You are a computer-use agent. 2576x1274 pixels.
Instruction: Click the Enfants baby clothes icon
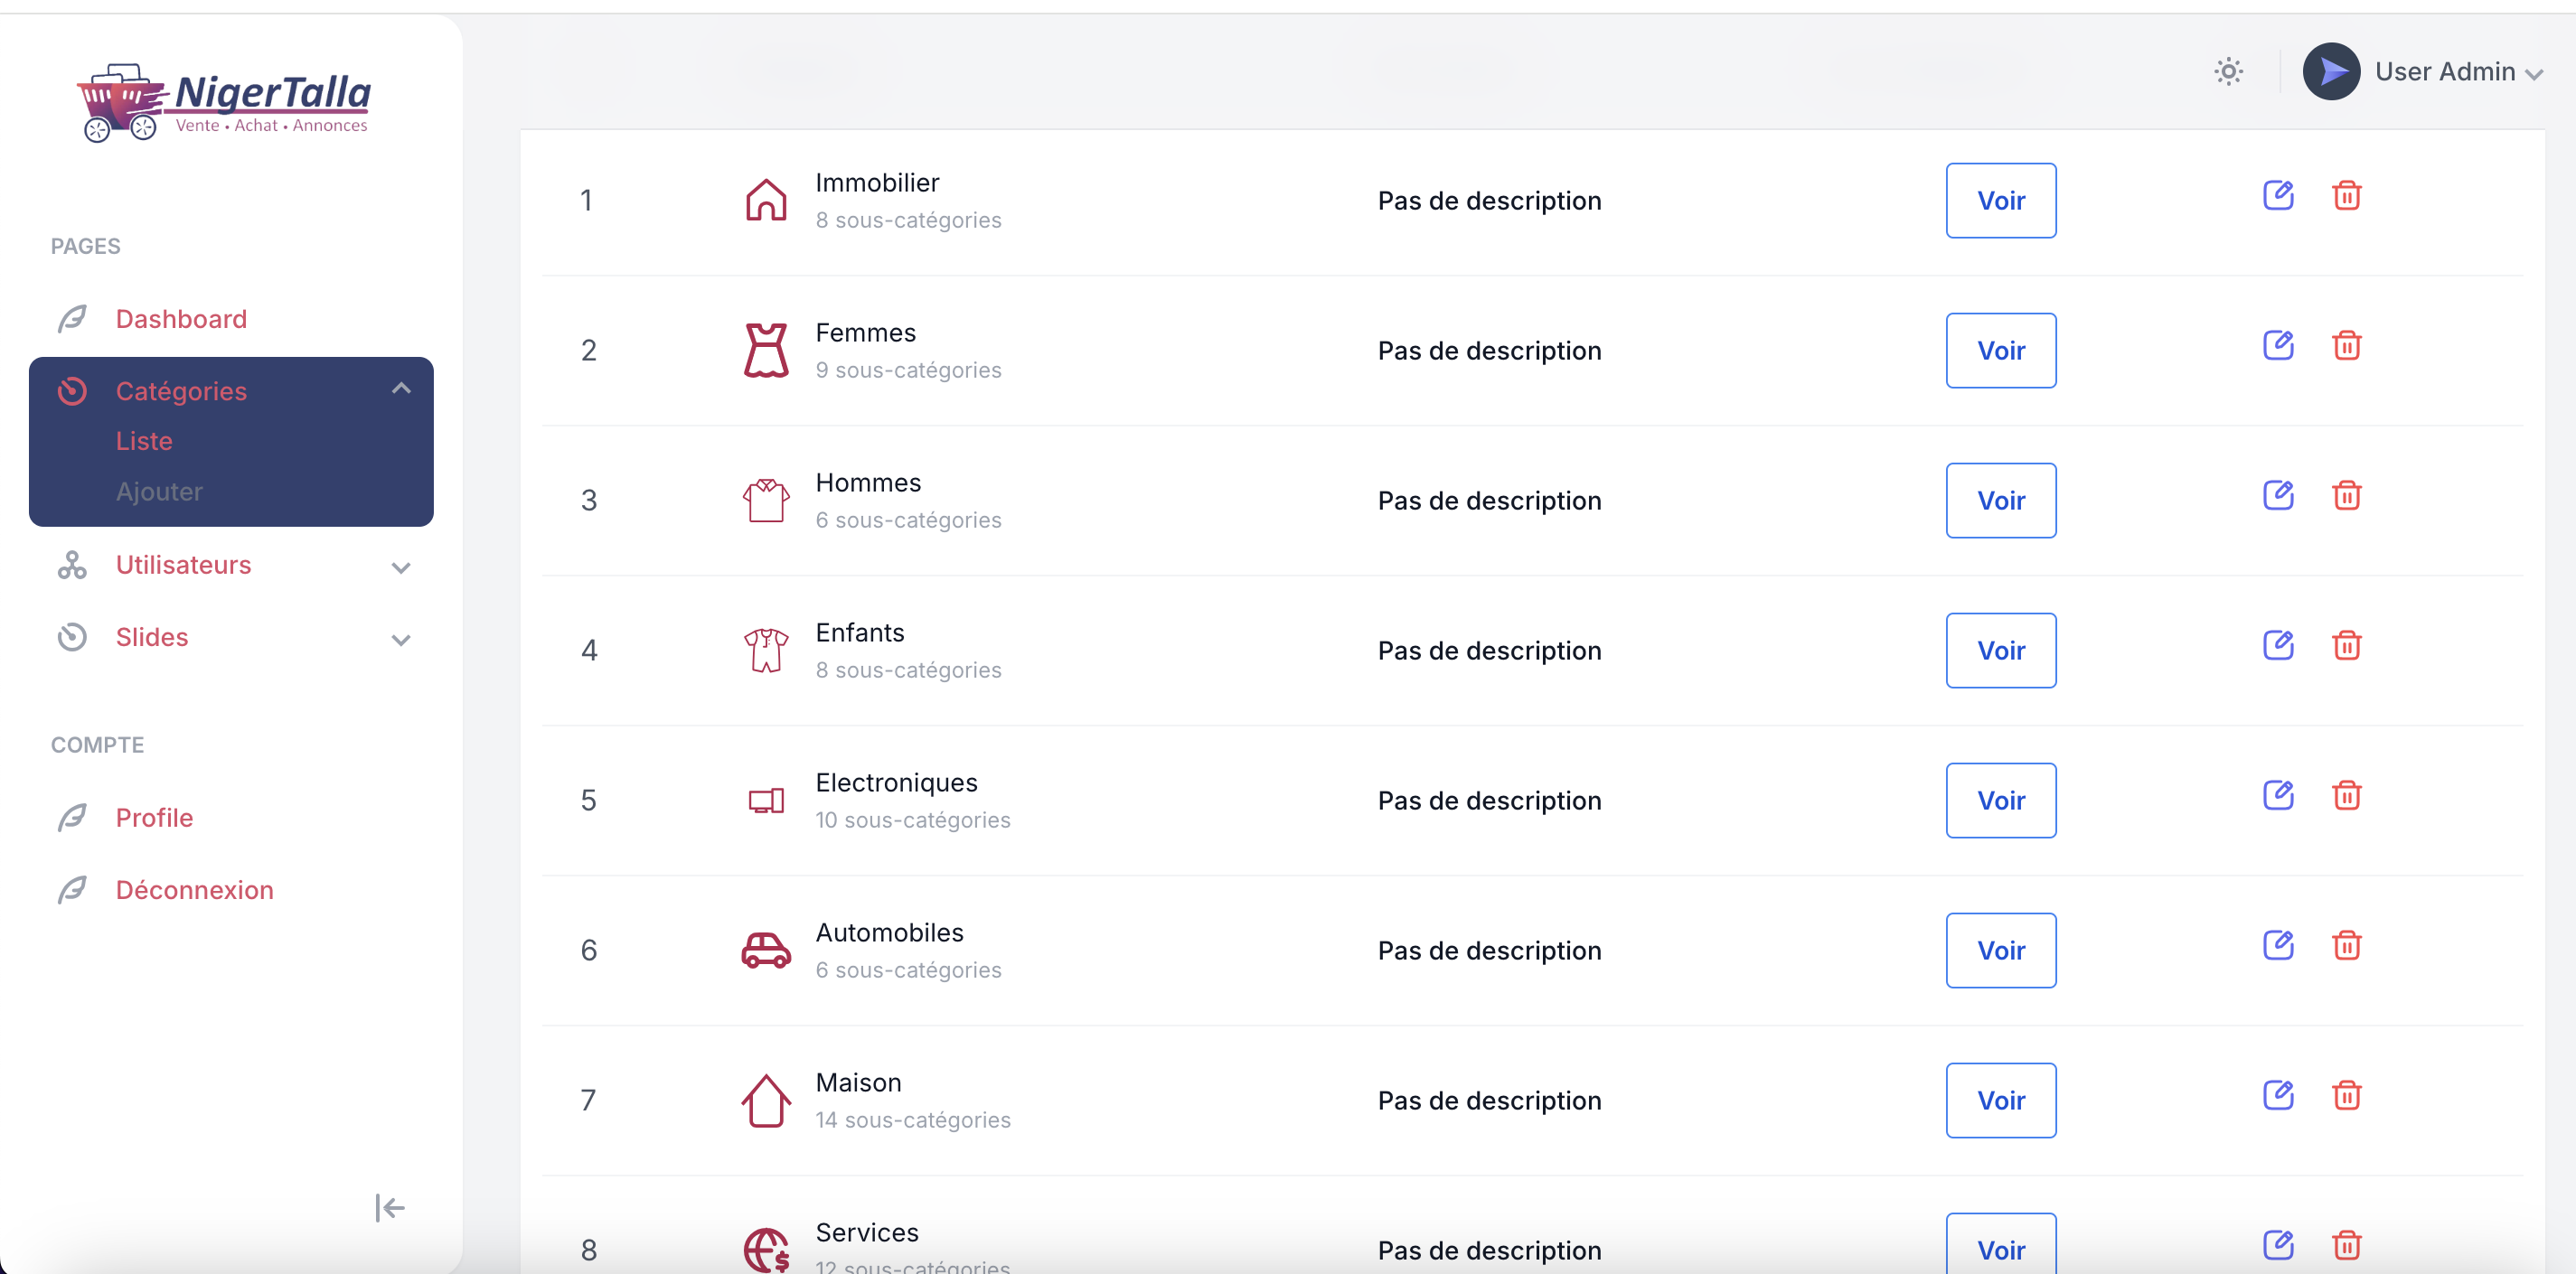pos(766,650)
